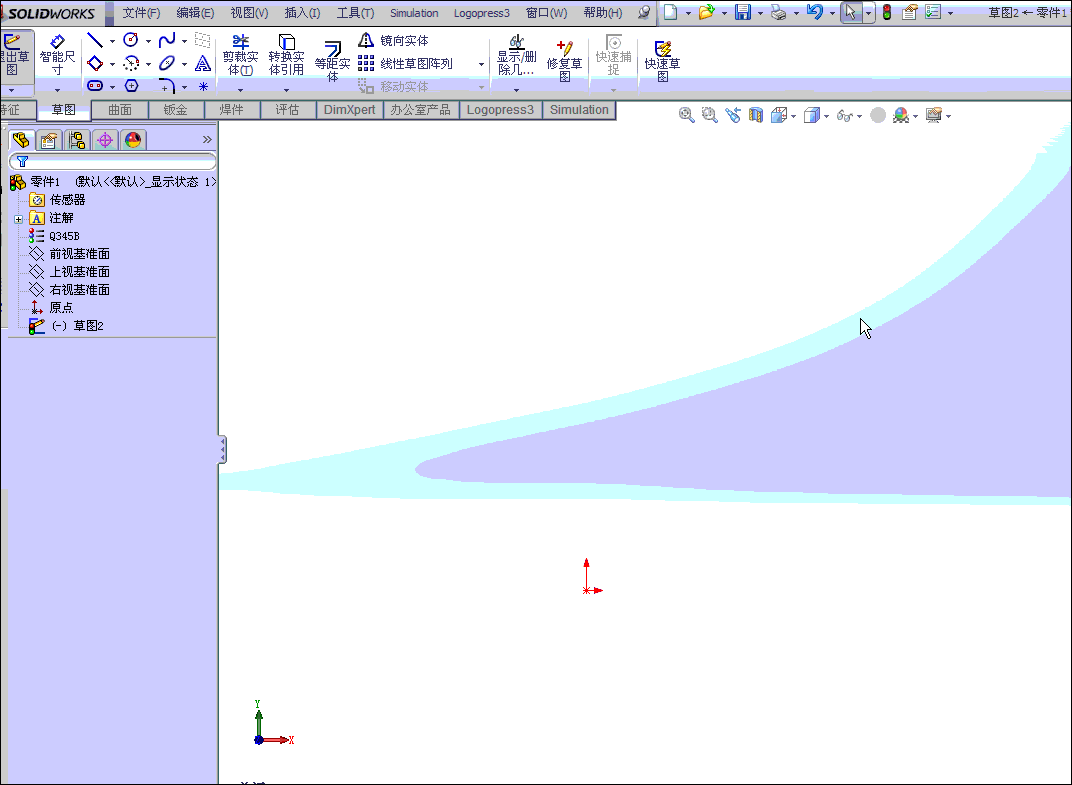This screenshot has width=1072, height=785.
Task: Click the Section View icon
Action: point(755,116)
